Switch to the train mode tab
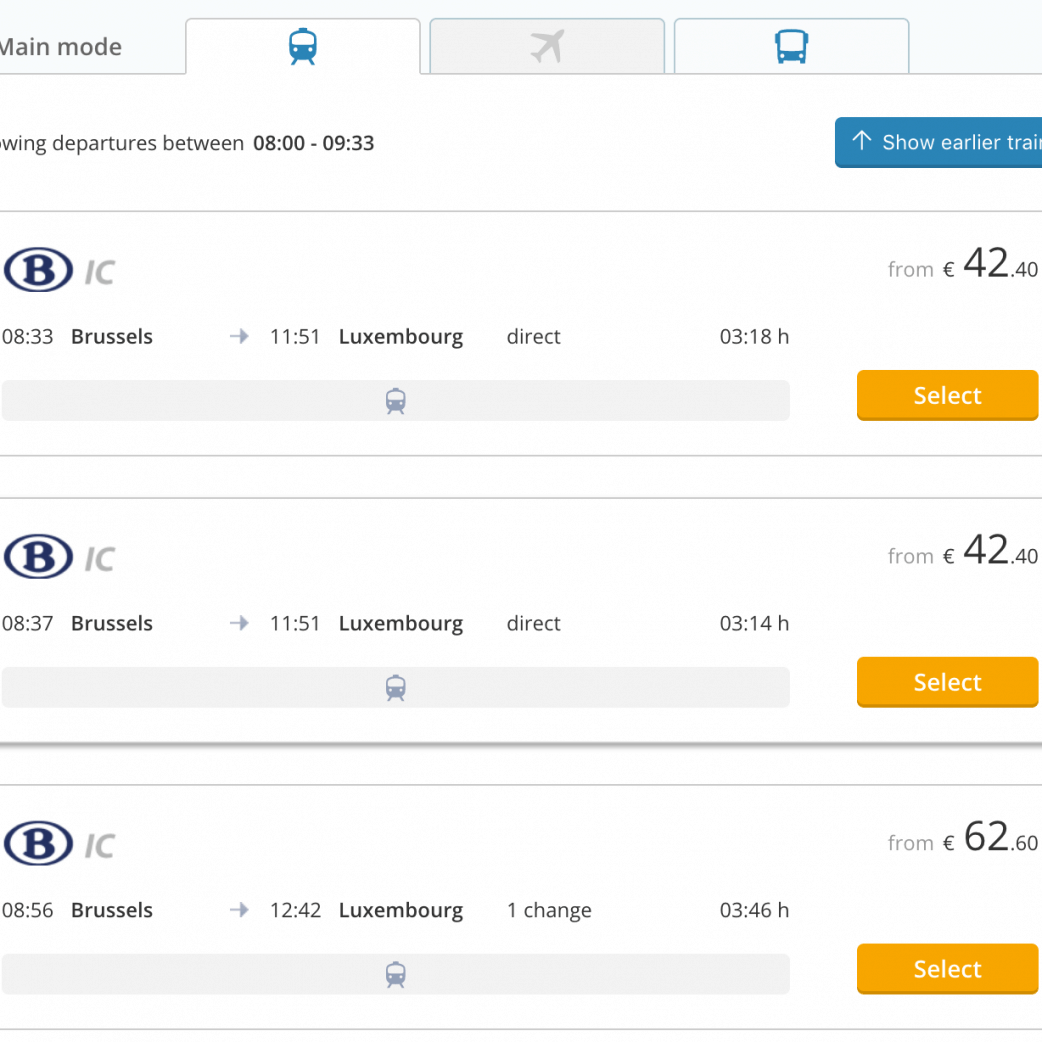The height and width of the screenshot is (1042, 1042). coord(302,47)
